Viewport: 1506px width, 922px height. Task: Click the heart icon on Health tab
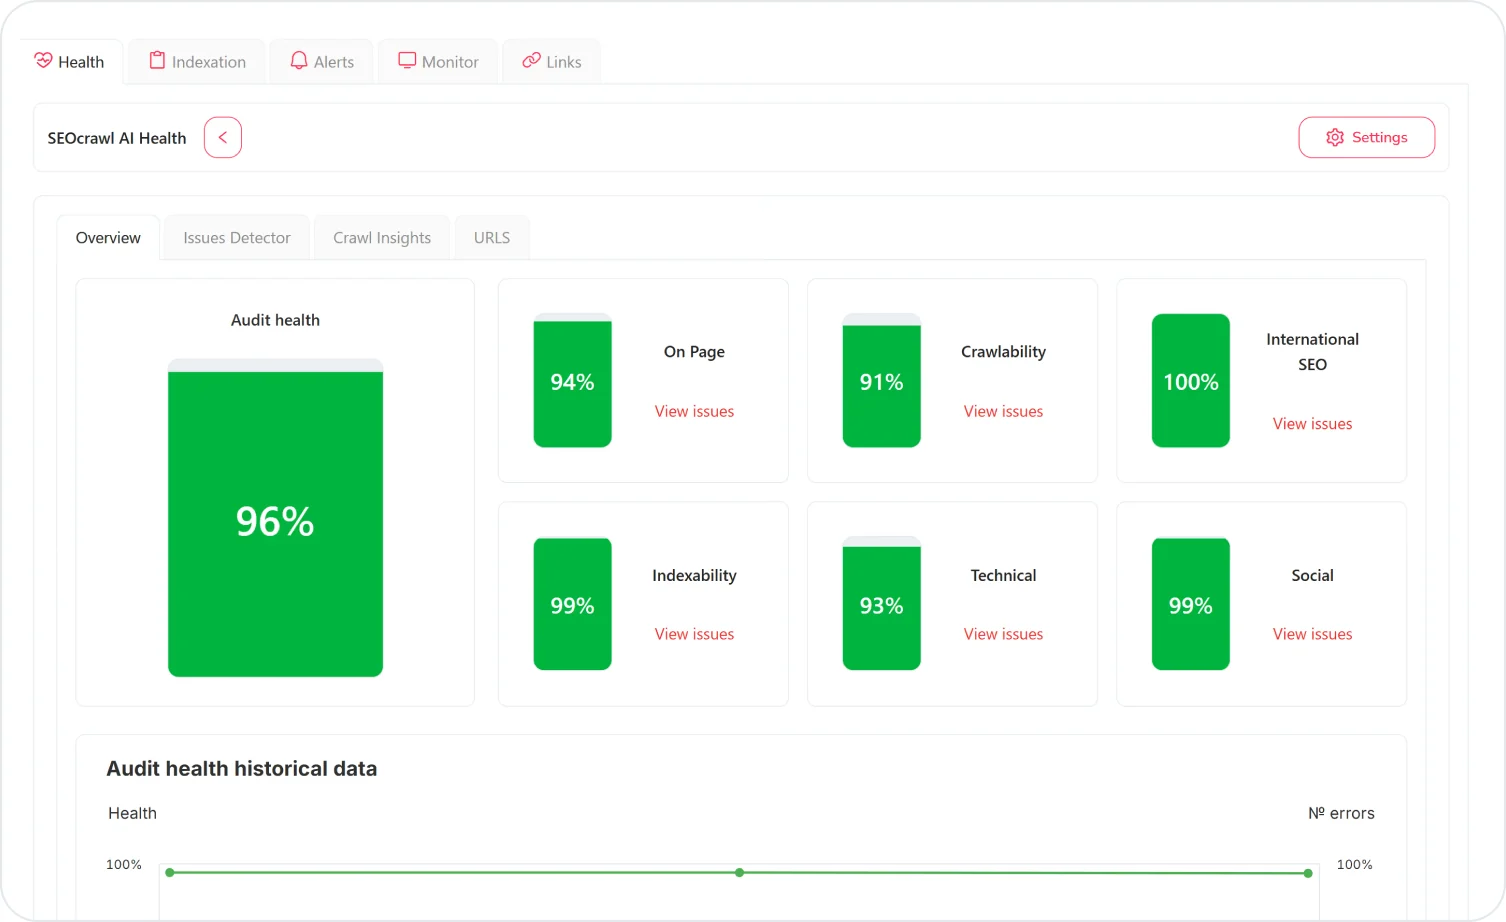tap(43, 61)
